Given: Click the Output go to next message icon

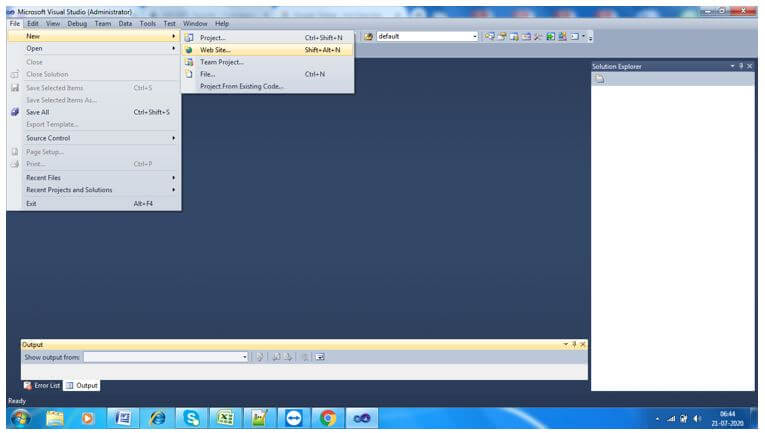Looking at the screenshot, I should (288, 357).
